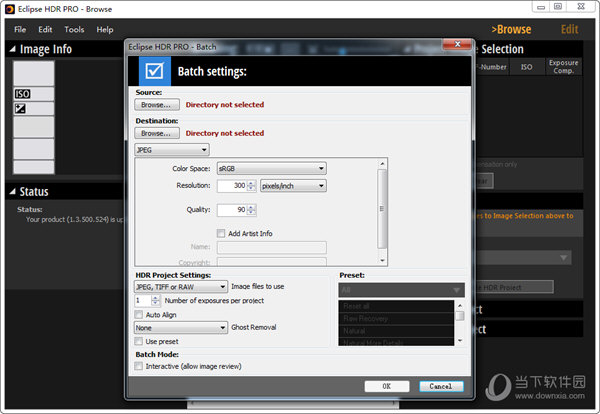Collapse the Image Info panel triangle

[x=13, y=49]
